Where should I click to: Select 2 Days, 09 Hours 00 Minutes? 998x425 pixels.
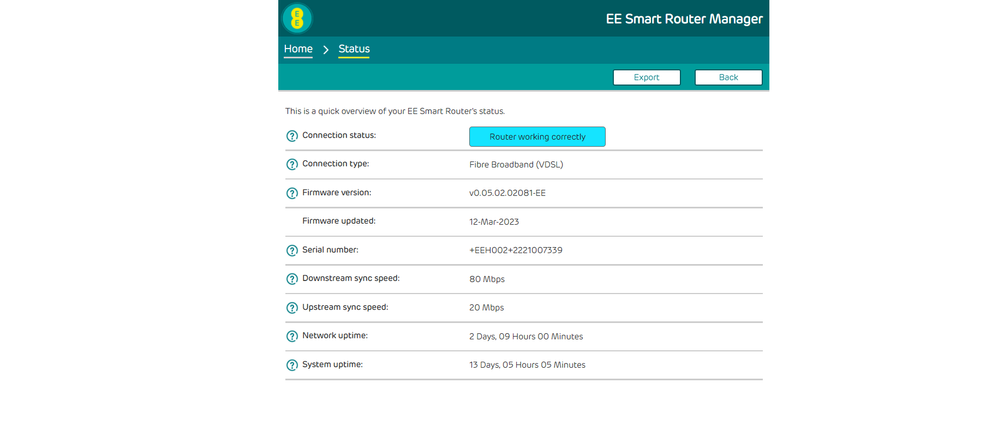click(526, 337)
